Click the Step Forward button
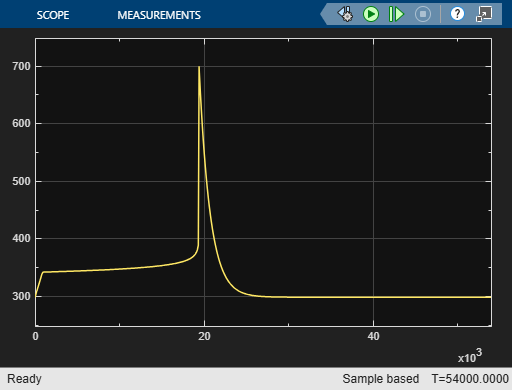 coord(396,14)
